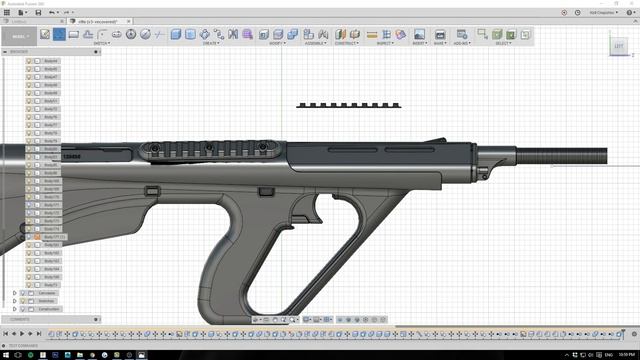
Task: Open the CREATE dropdown menu
Action: click(211, 43)
